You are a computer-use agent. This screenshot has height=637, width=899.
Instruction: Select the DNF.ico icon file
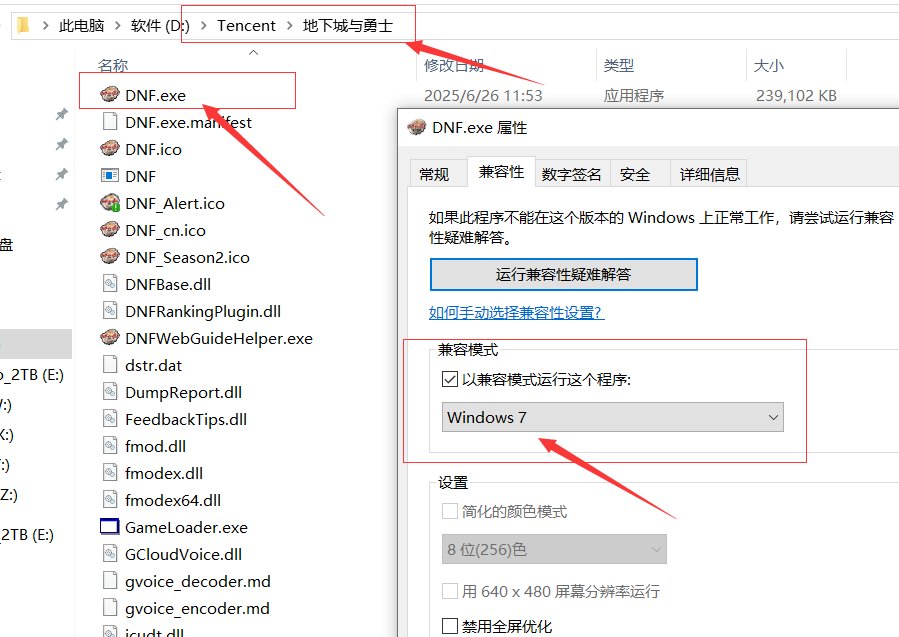(x=110, y=148)
